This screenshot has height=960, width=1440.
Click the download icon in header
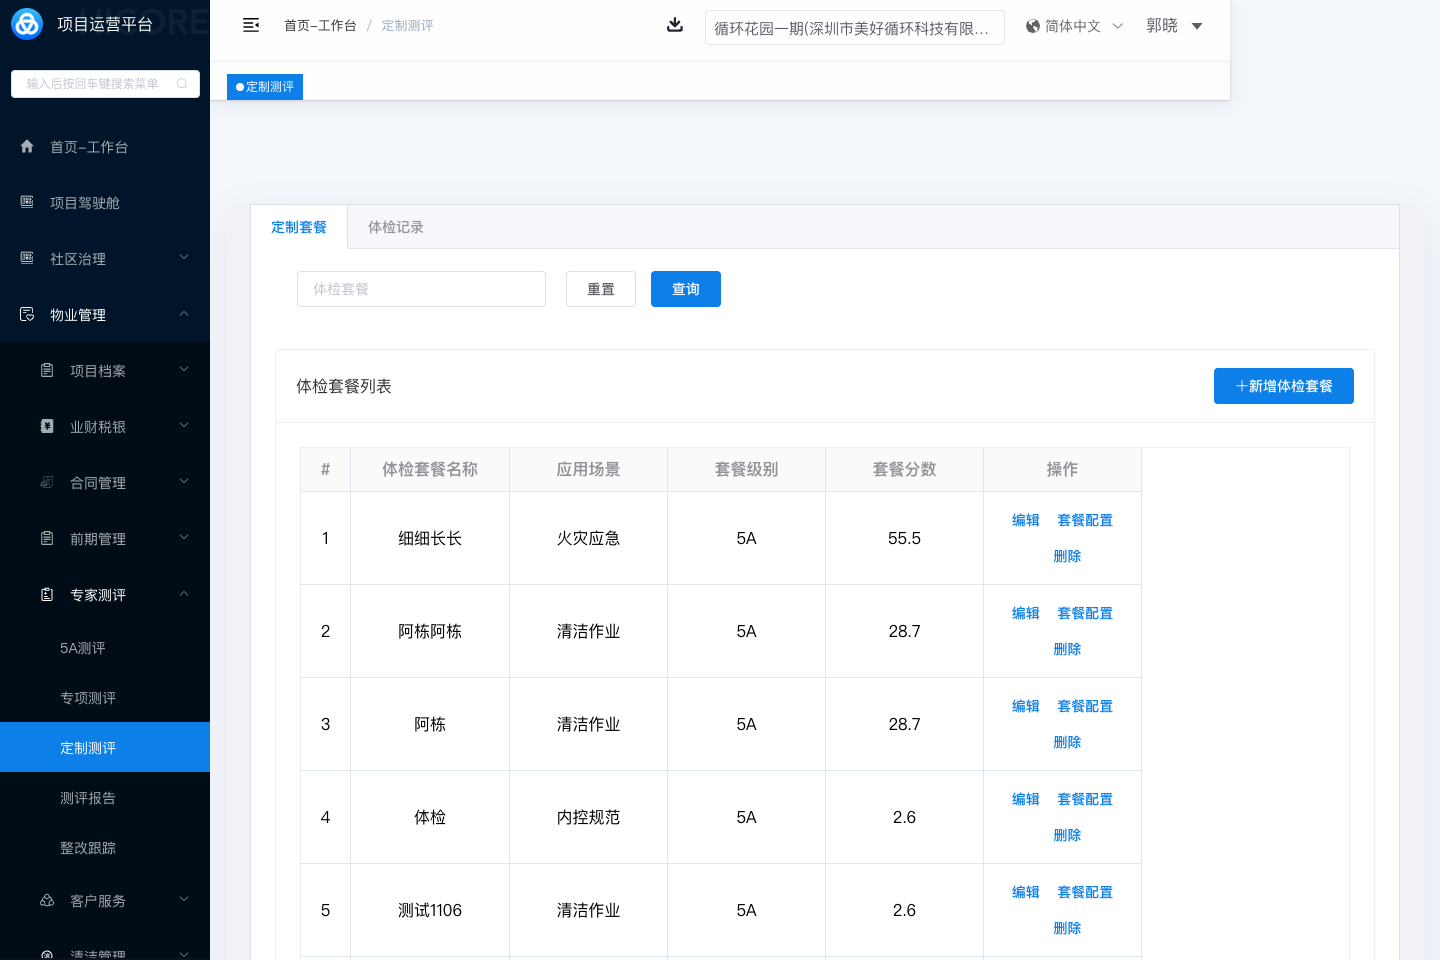pyautogui.click(x=675, y=25)
